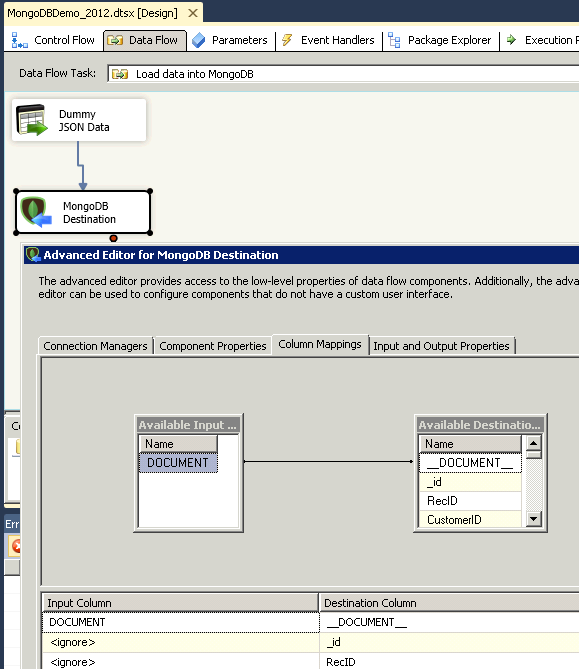Click the Execution green arrow icon

pos(511,40)
